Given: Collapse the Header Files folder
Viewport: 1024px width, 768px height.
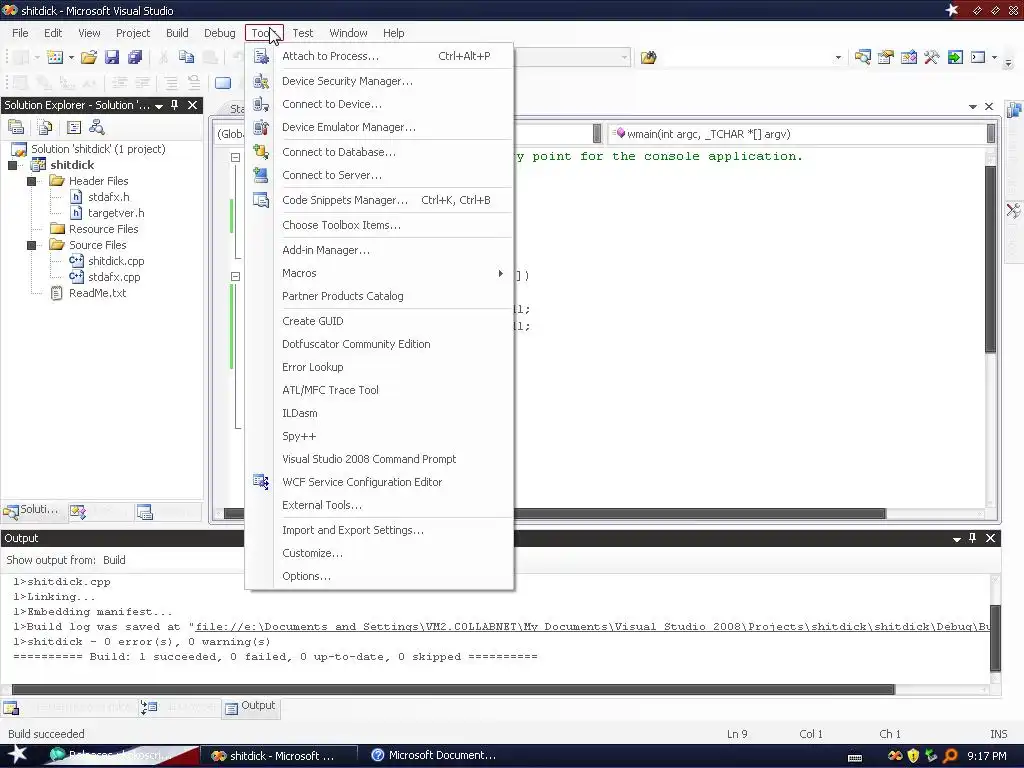Looking at the screenshot, I should tap(31, 181).
